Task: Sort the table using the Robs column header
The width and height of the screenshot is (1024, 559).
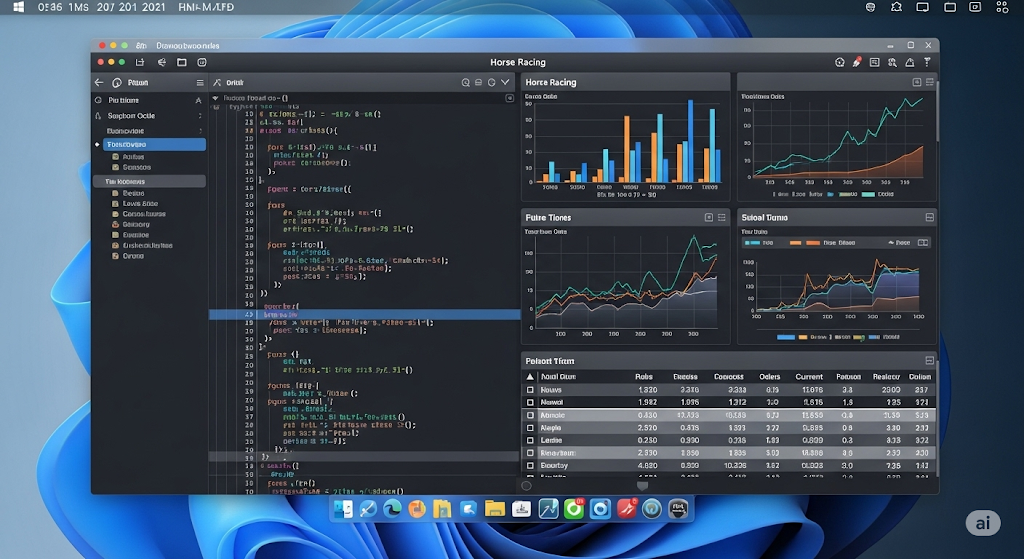Action: [644, 377]
